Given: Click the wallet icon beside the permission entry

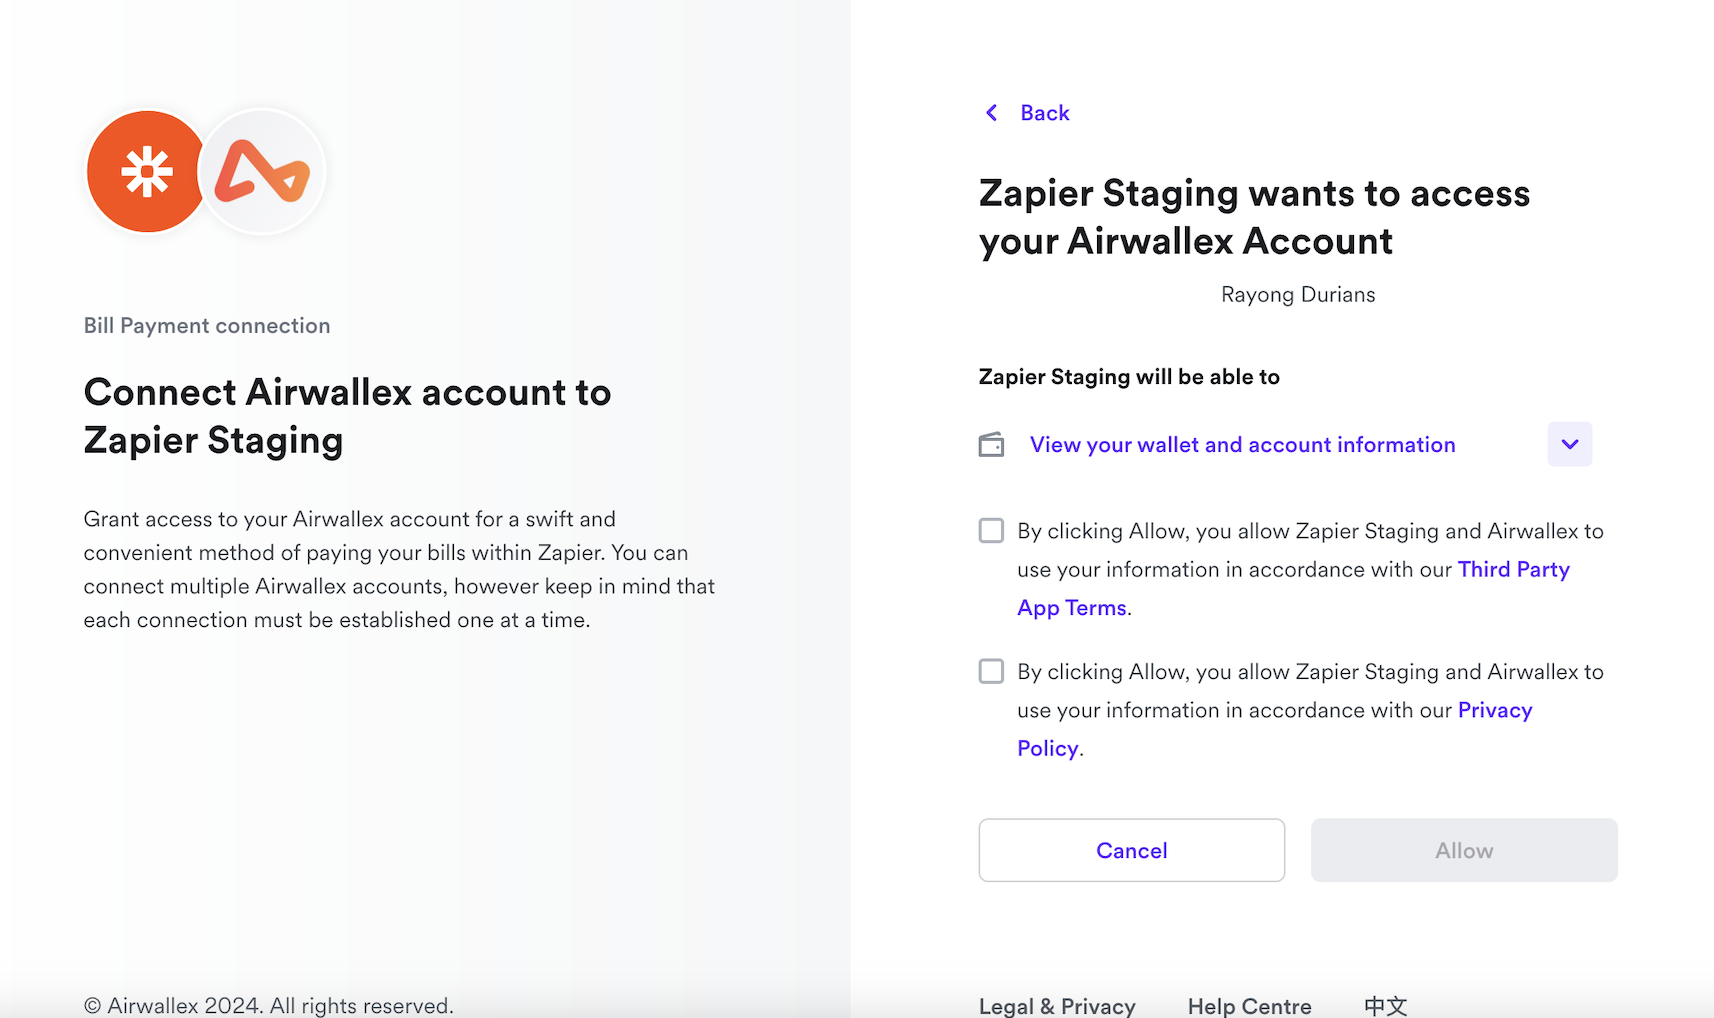Looking at the screenshot, I should tap(991, 444).
